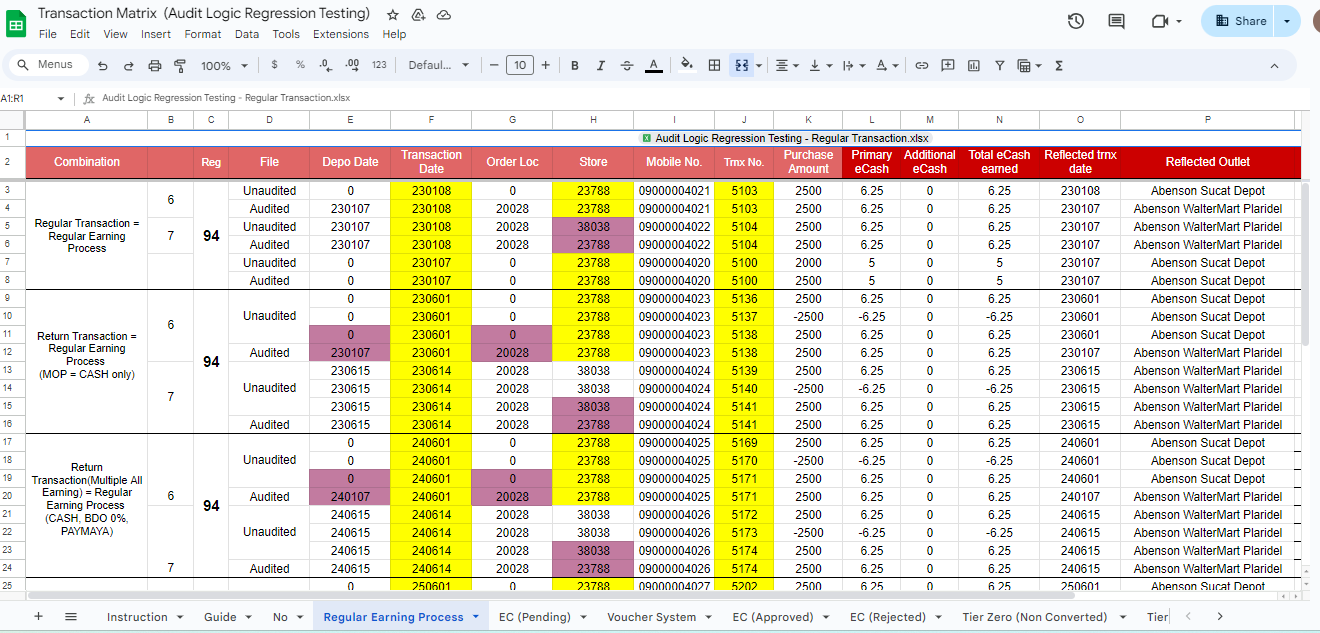This screenshot has width=1320, height=633.
Task: Toggle bold formatting
Action: (575, 65)
